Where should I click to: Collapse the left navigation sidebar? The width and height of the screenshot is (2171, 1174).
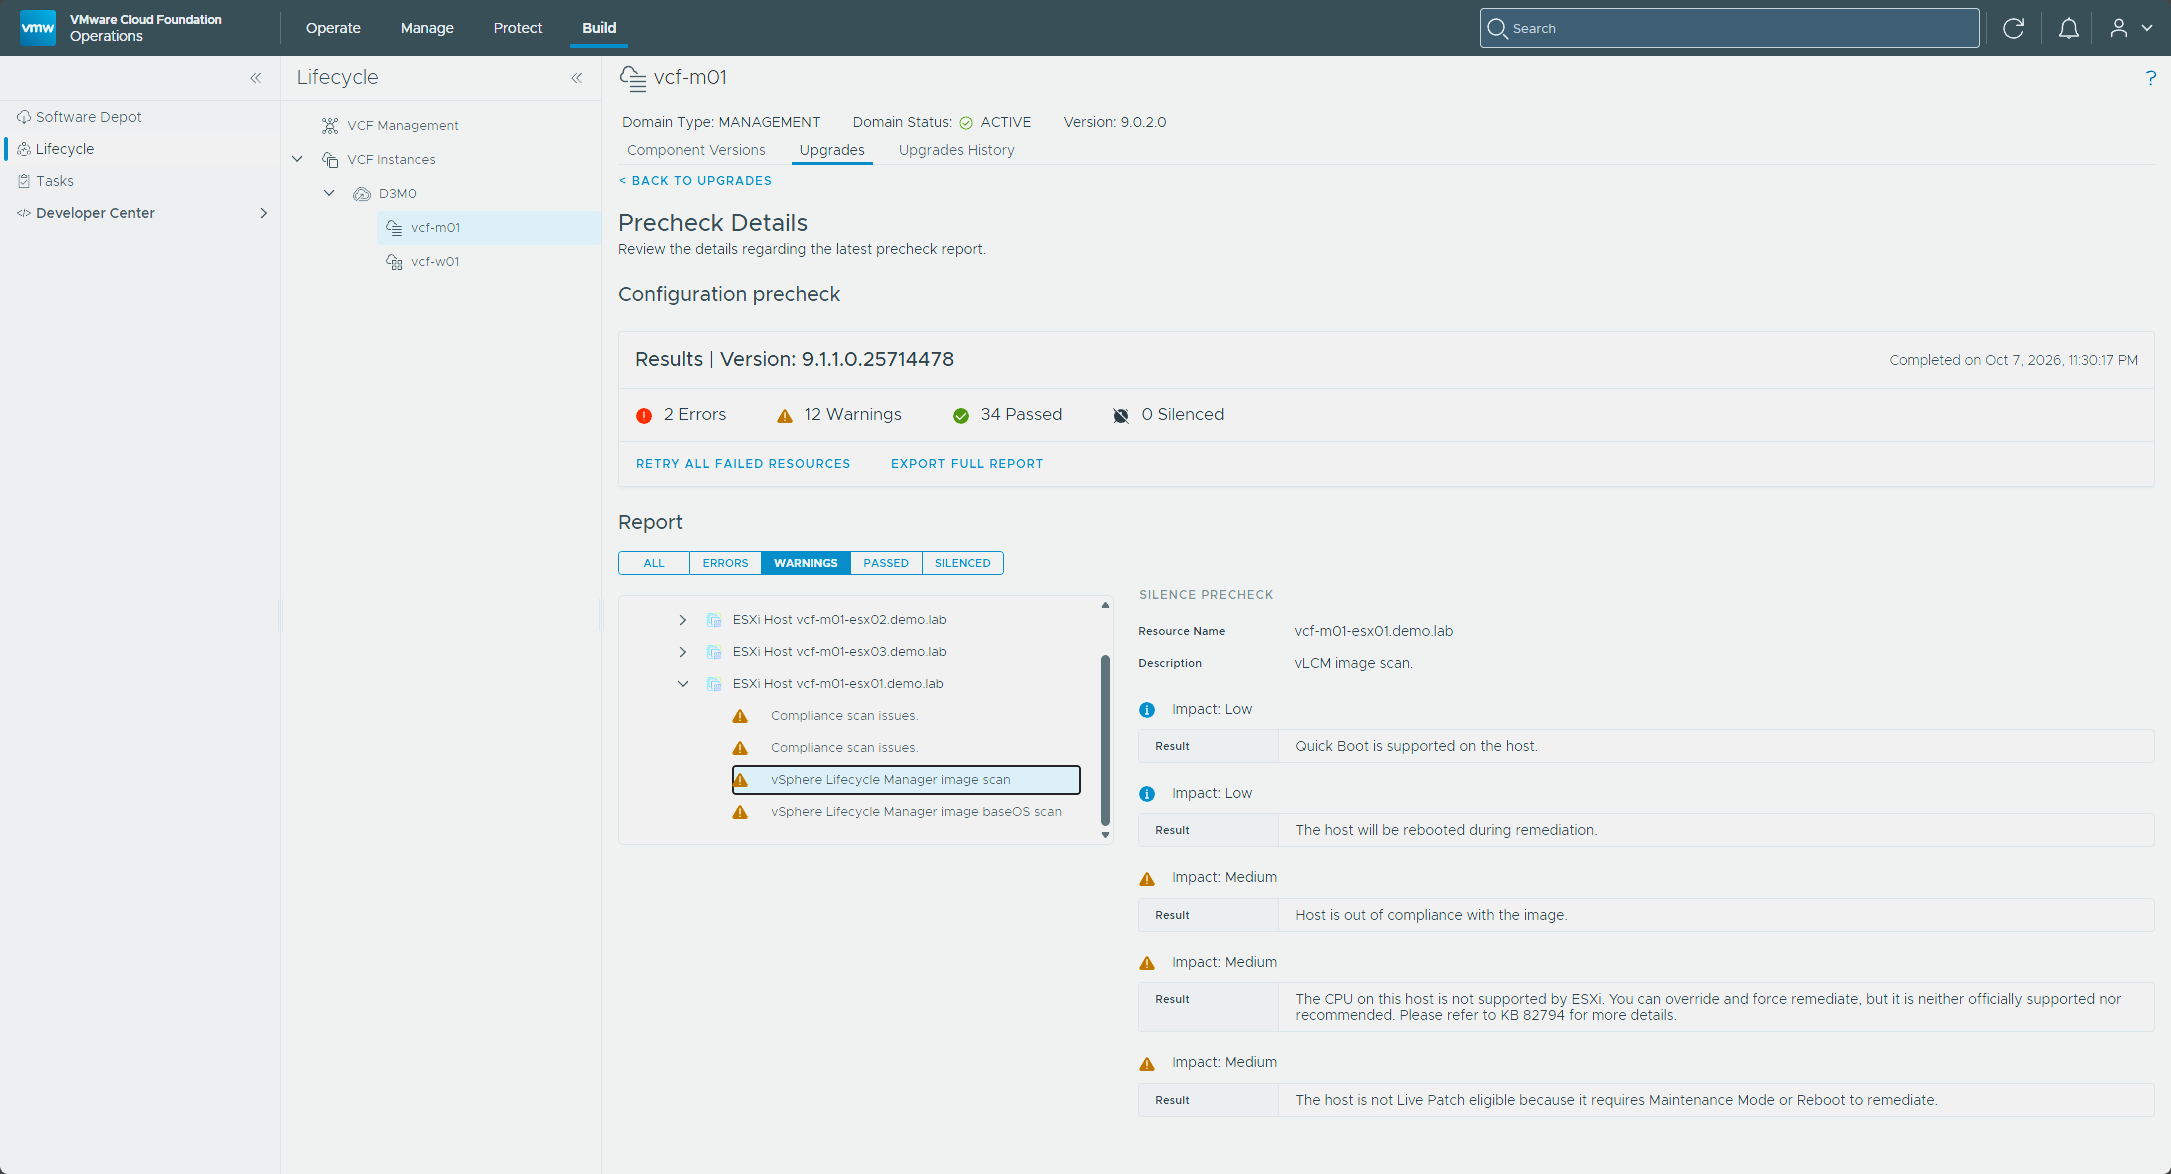click(x=255, y=78)
